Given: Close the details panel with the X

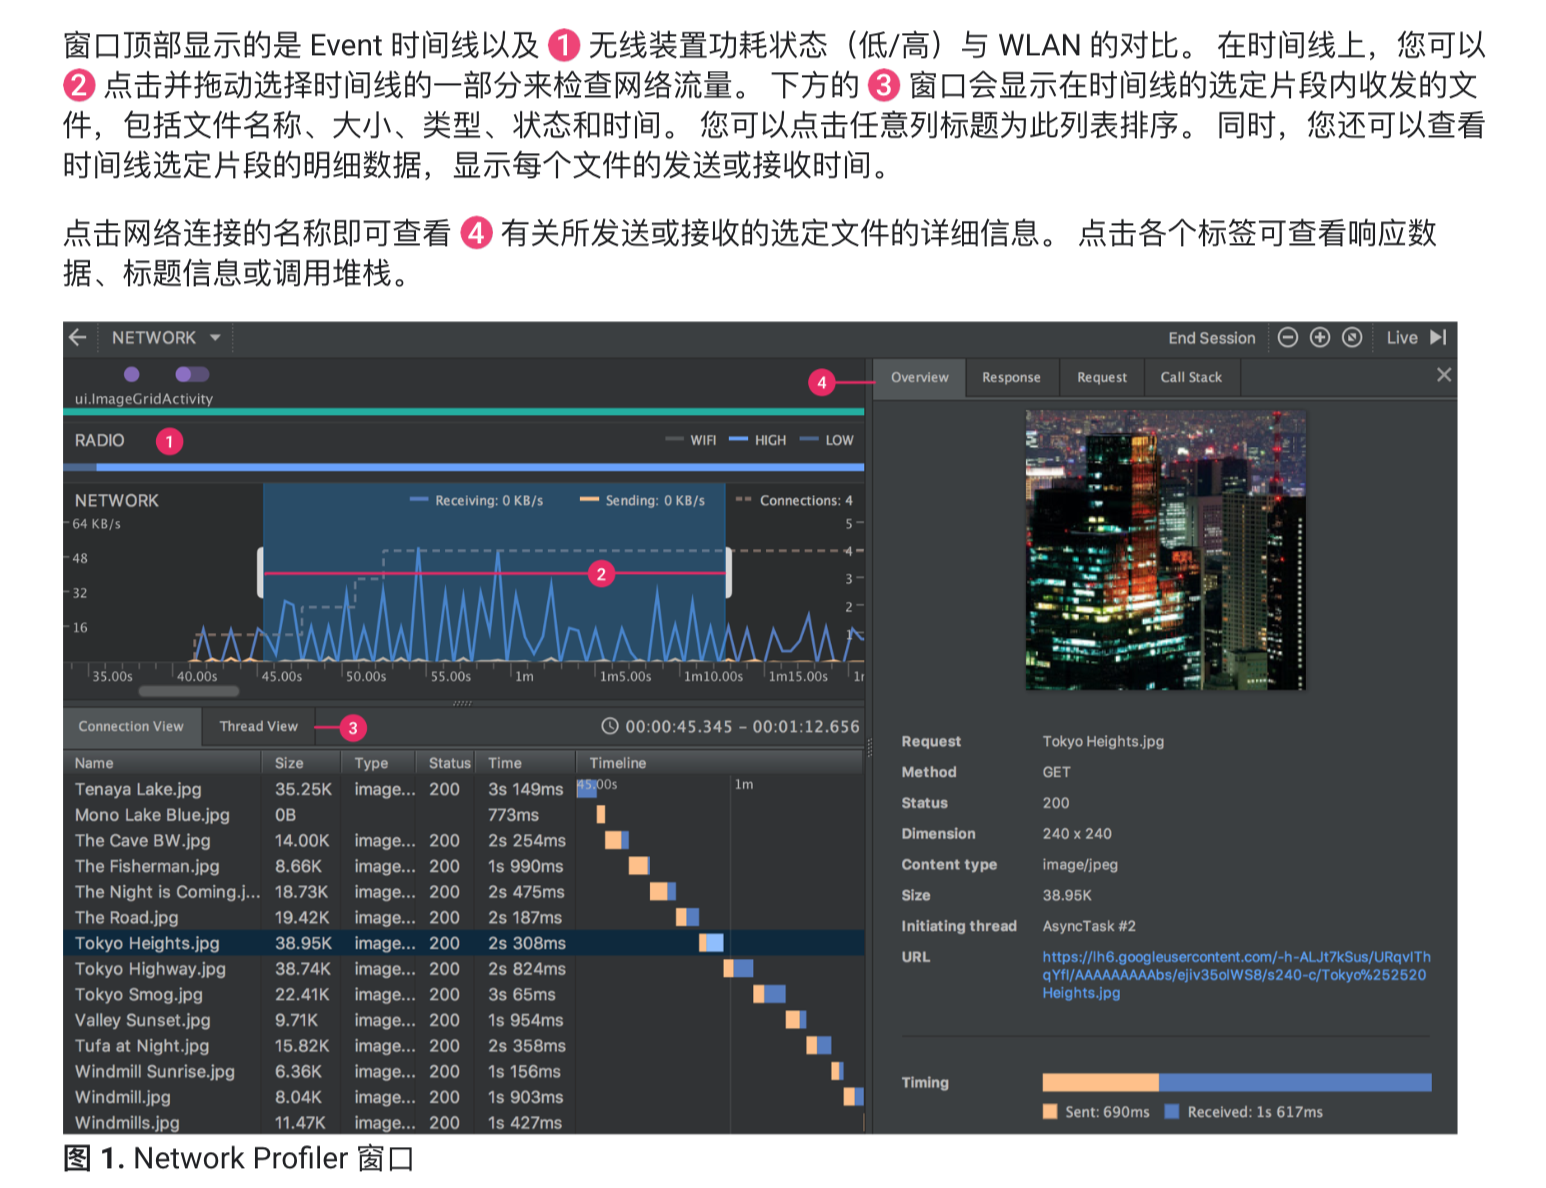Looking at the screenshot, I should (1443, 375).
